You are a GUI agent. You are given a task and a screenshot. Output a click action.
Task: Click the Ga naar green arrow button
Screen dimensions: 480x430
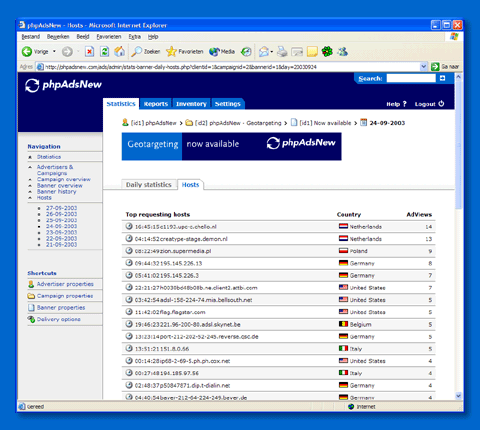tap(435, 67)
